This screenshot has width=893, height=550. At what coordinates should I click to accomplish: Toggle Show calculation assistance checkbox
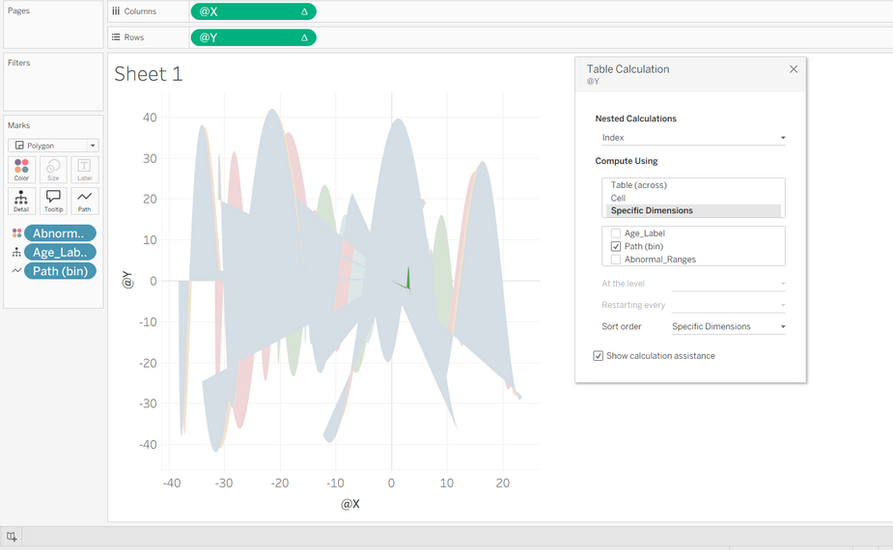[x=598, y=356]
